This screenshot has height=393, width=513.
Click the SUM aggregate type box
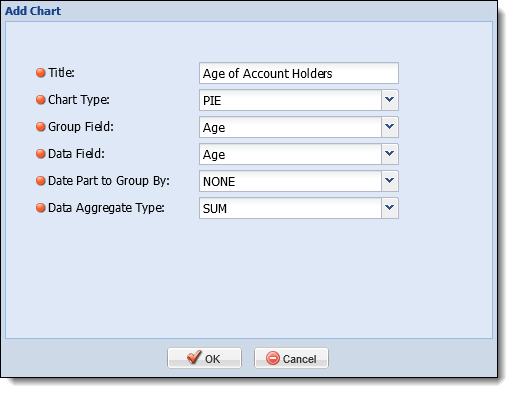[290, 208]
